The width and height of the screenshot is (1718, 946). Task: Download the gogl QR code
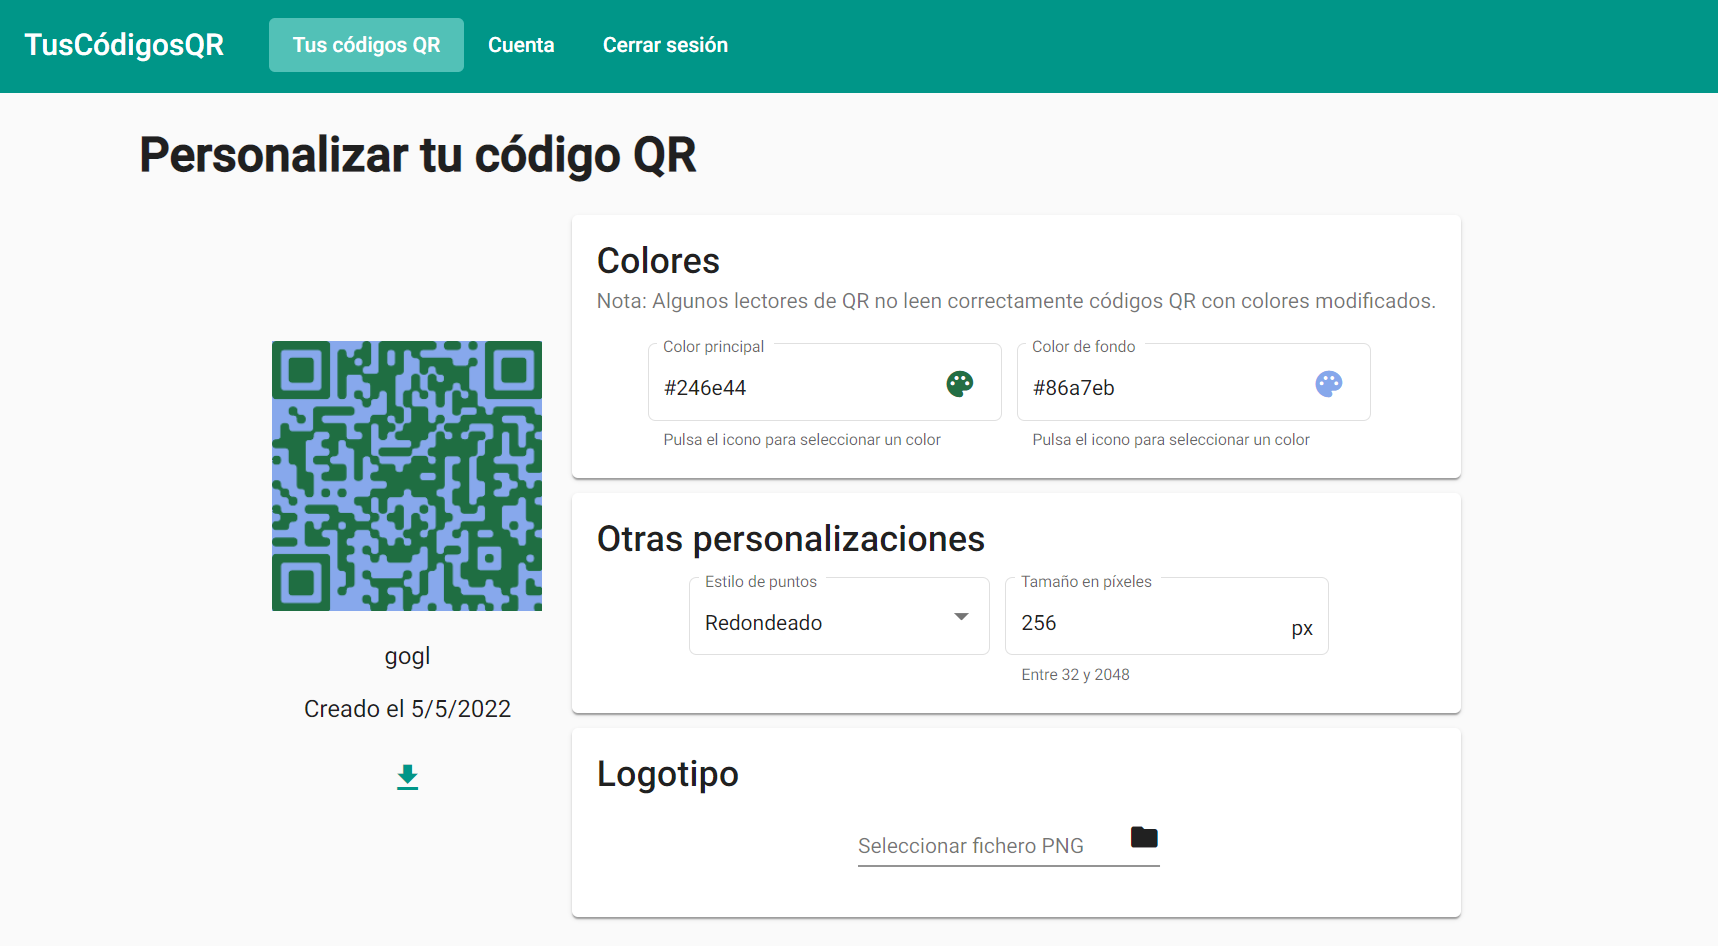tap(407, 777)
